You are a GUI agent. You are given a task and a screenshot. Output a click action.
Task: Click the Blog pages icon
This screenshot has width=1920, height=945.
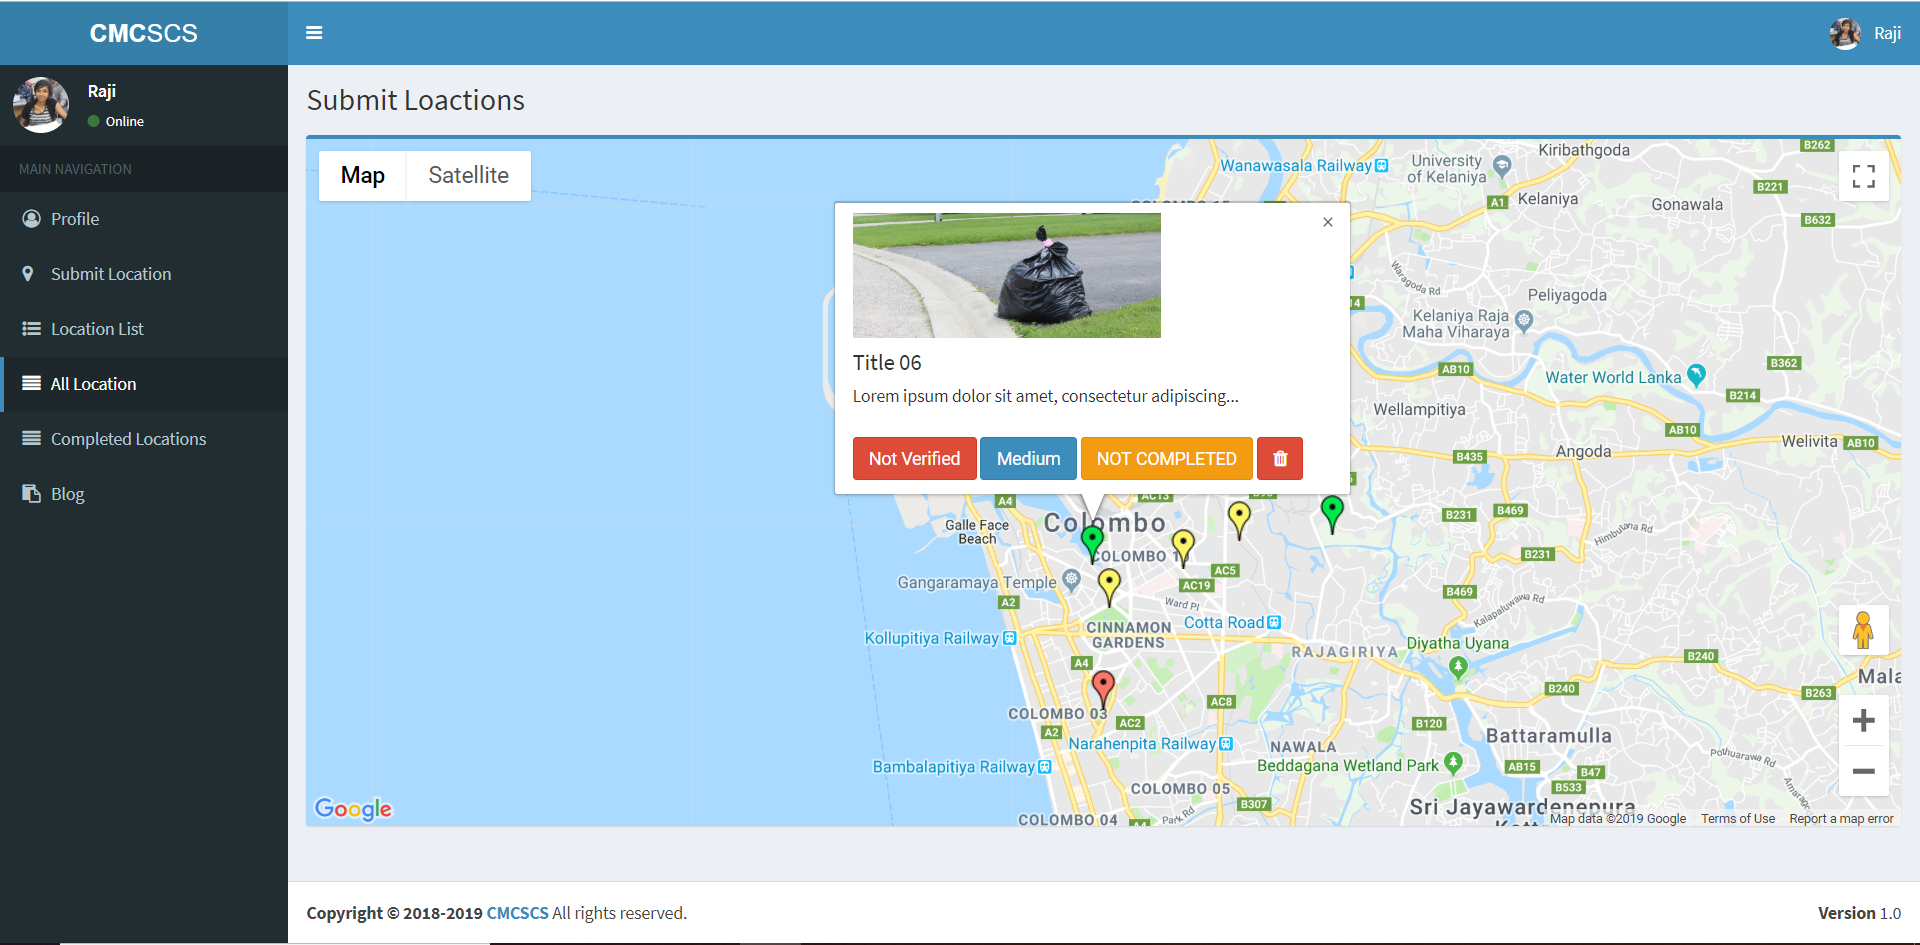[31, 493]
